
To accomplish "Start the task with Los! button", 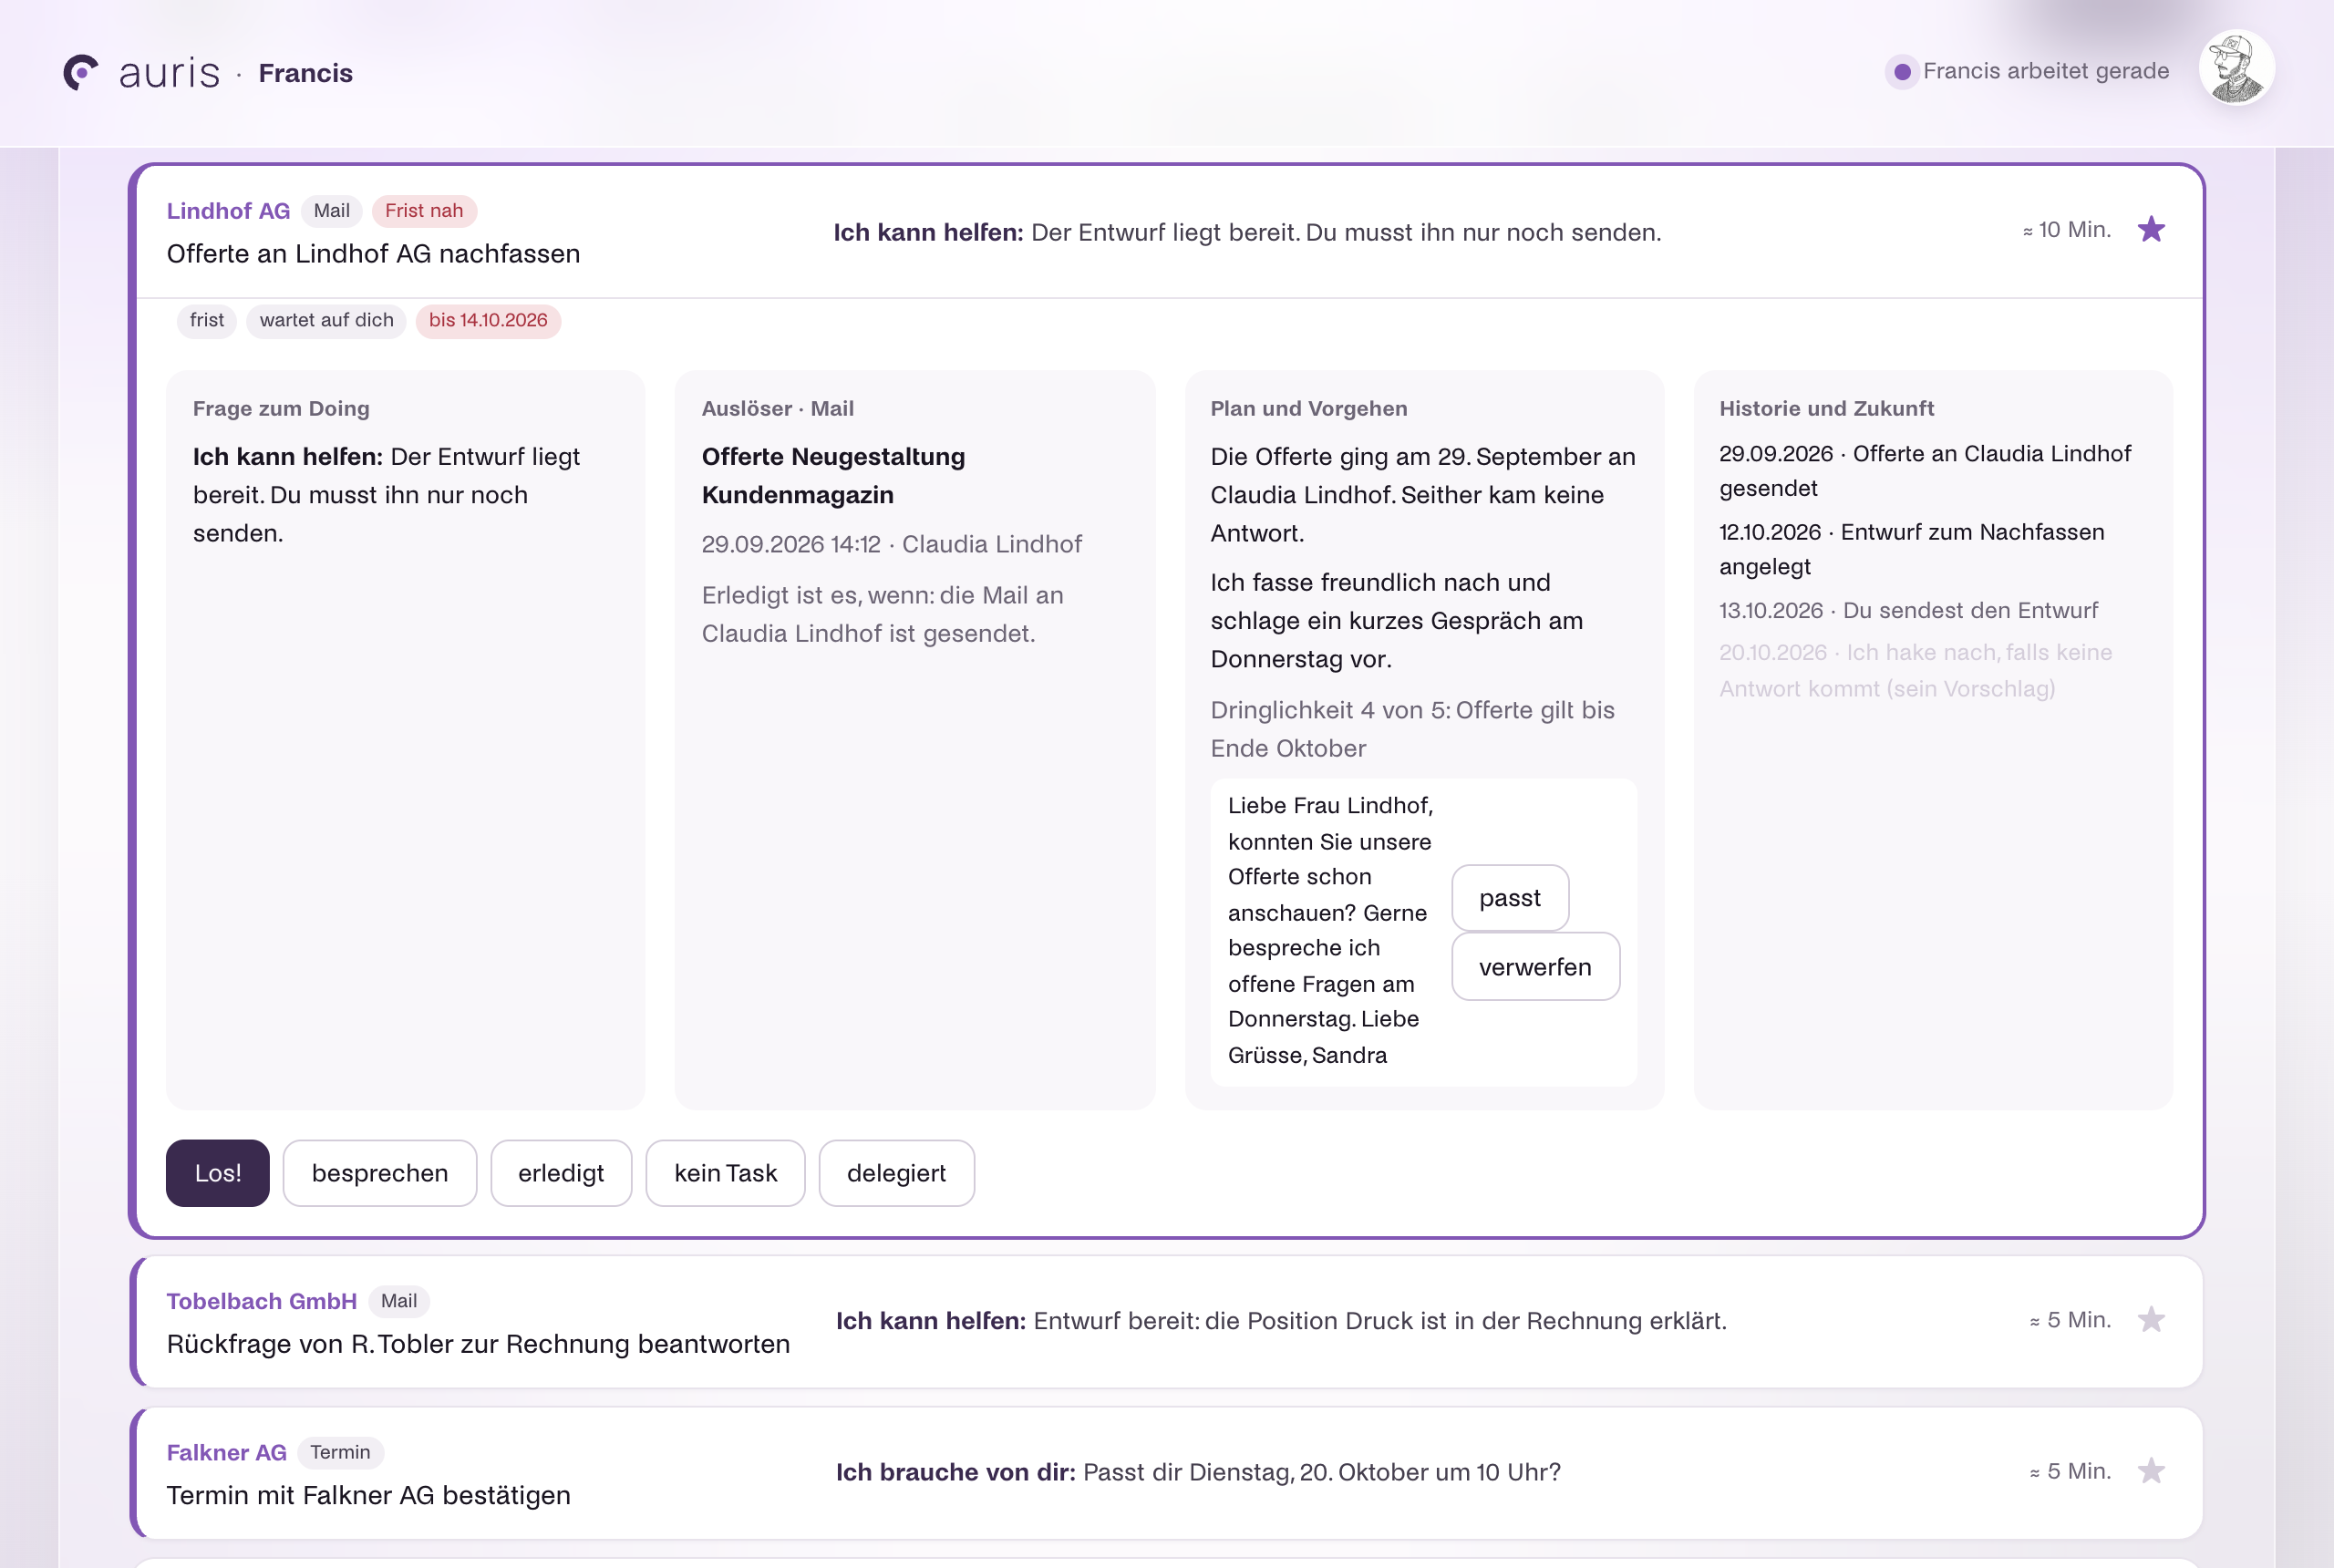I will click(218, 1173).
